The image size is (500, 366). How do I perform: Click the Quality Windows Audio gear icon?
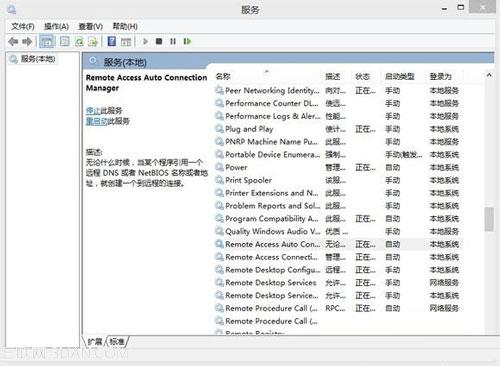(219, 231)
